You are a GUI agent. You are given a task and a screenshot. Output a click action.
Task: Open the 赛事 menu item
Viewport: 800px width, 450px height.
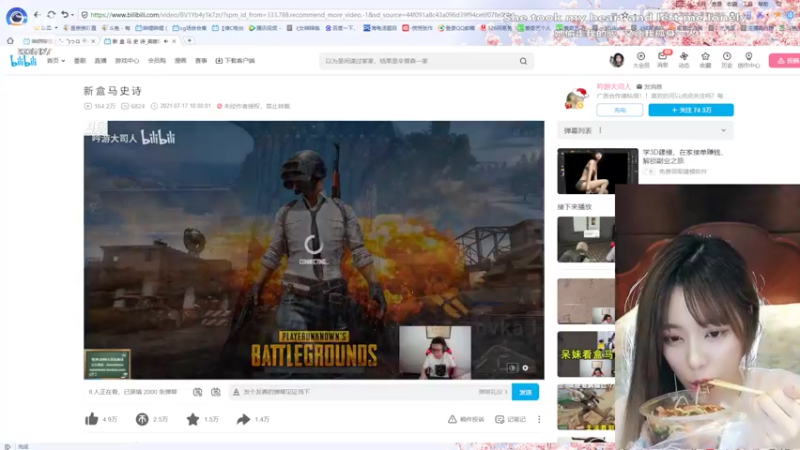(x=201, y=61)
